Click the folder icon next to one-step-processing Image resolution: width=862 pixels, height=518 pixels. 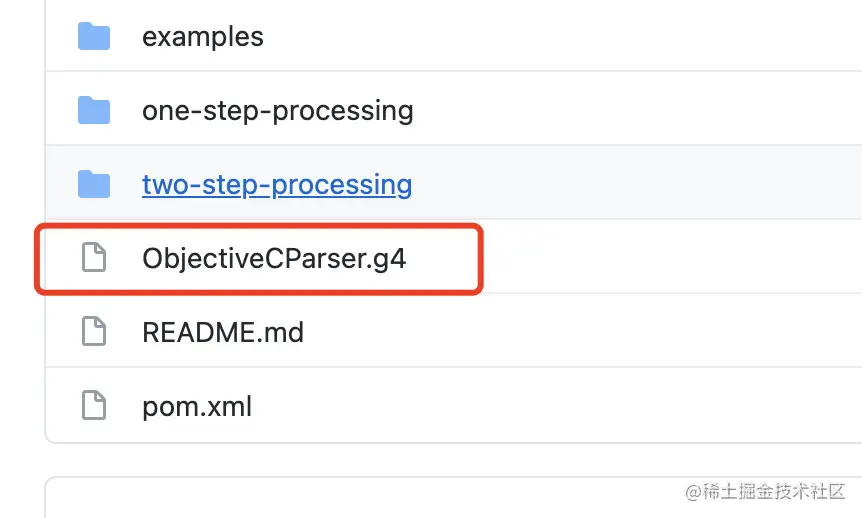coord(94,110)
